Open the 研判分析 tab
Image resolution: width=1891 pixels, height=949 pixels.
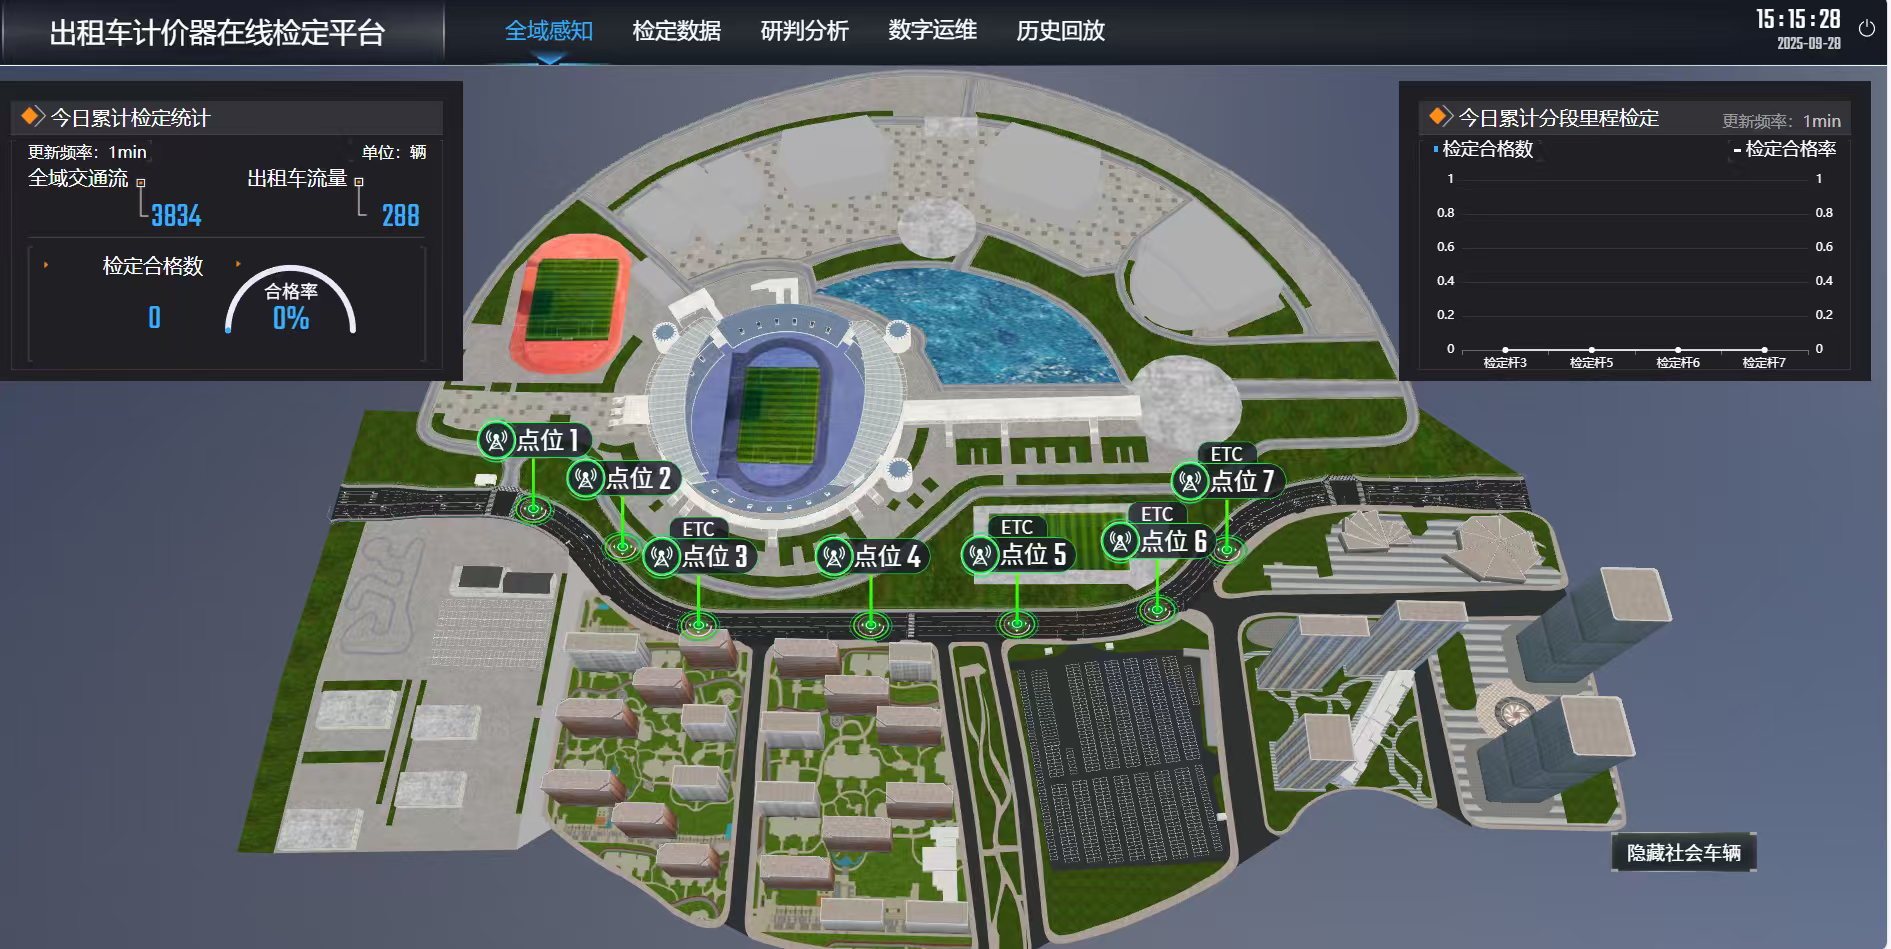[x=805, y=31]
